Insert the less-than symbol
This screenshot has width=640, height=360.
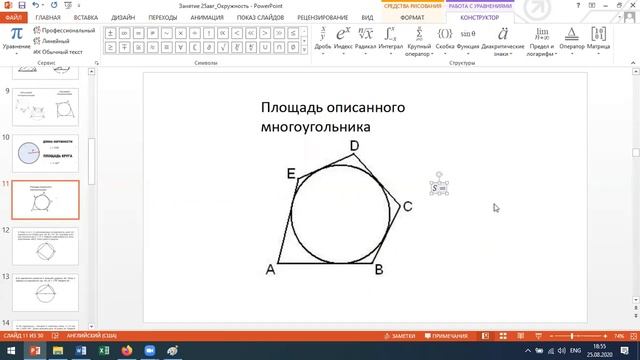coord(237,33)
